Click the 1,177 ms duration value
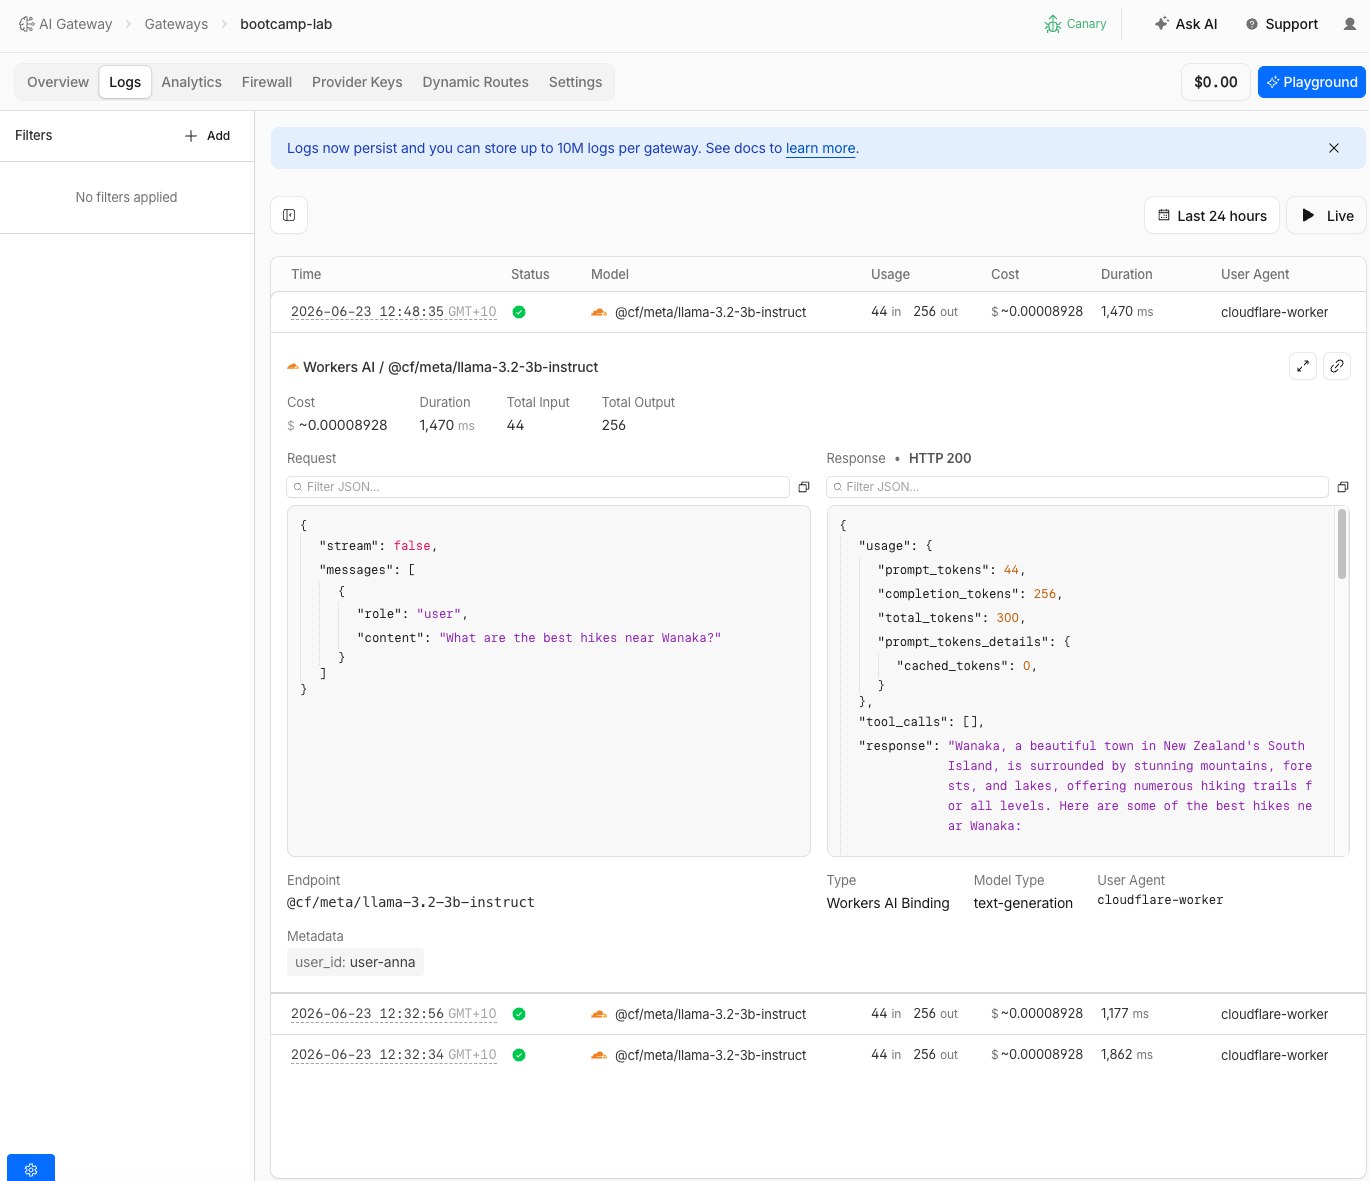Viewport: 1369px width, 1181px height. [1125, 1014]
